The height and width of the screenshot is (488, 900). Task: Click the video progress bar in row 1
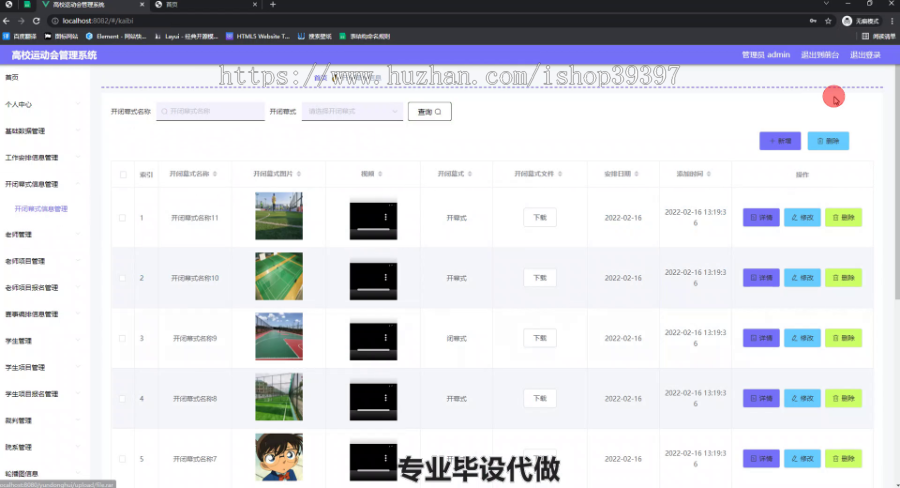373,229
